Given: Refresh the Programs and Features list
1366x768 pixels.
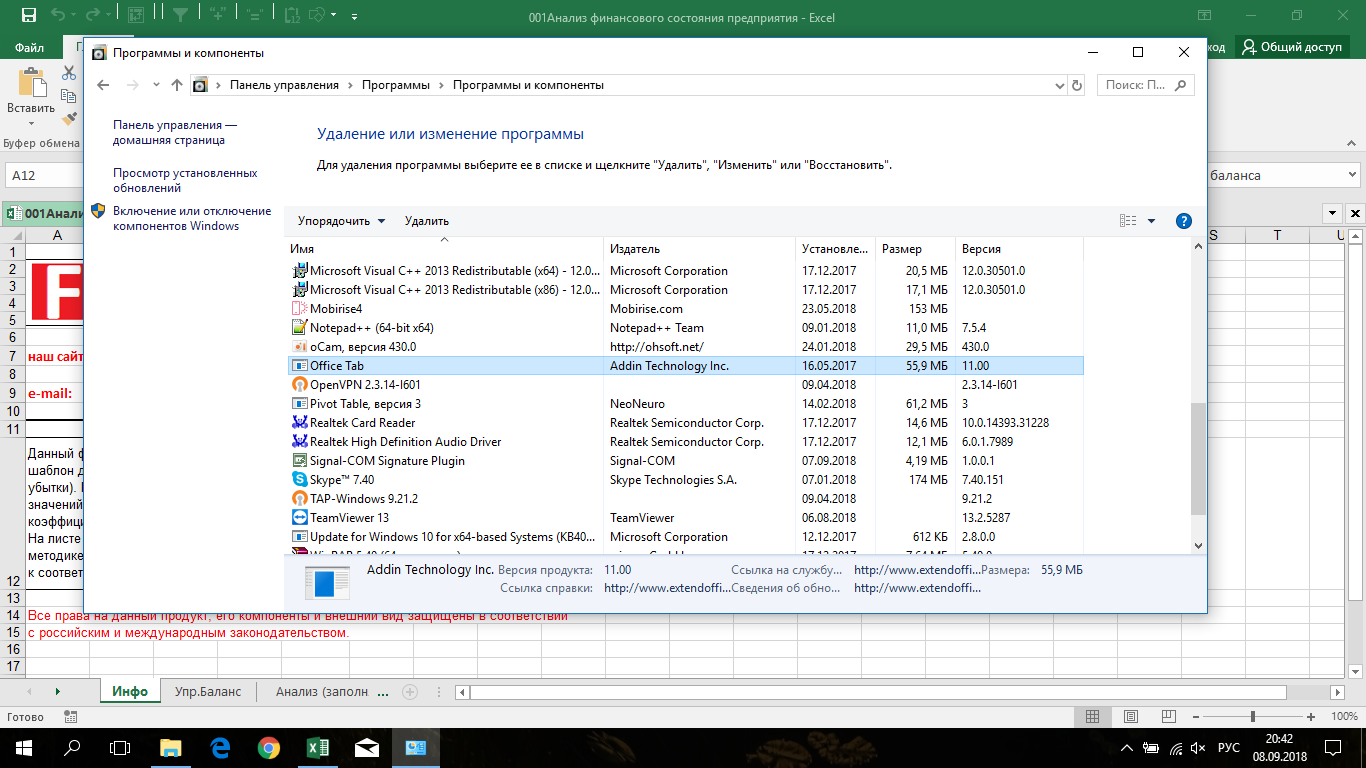Looking at the screenshot, I should point(1077,86).
